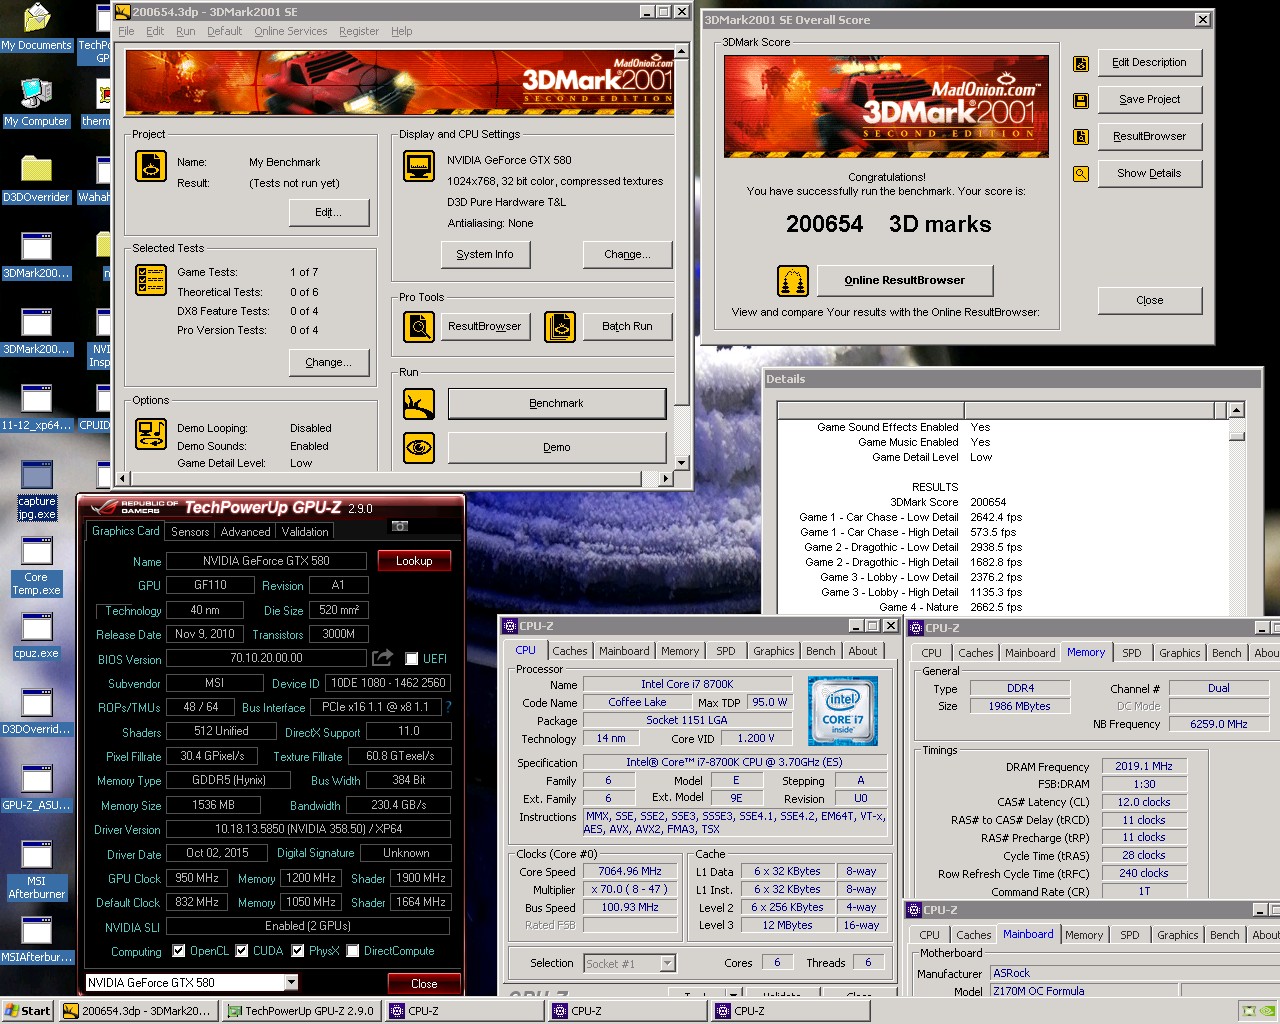Open the Bench tab in front CPU-Z window
The image size is (1280, 1024).
(x=821, y=651)
